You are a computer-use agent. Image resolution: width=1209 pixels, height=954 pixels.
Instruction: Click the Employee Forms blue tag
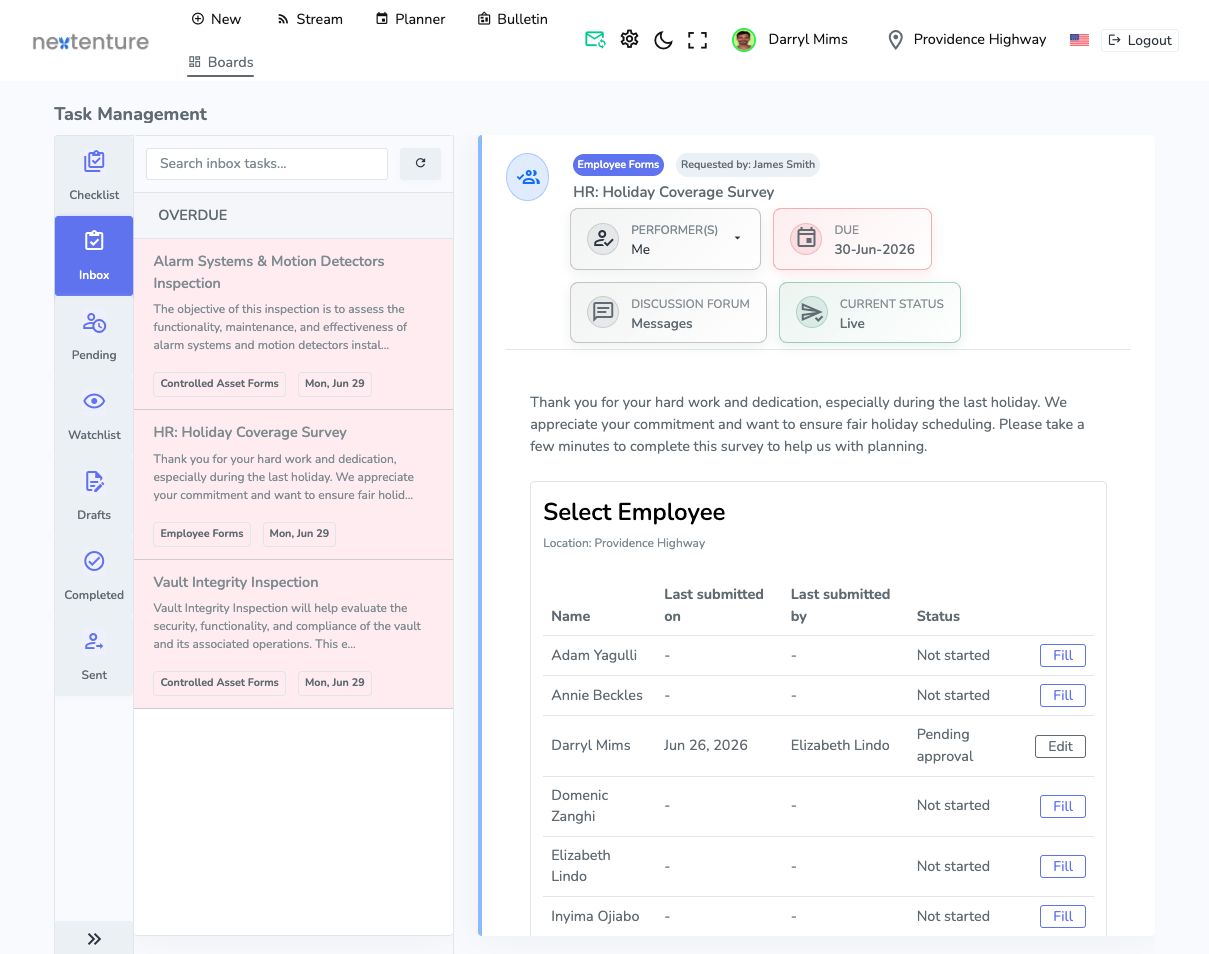(x=618, y=164)
